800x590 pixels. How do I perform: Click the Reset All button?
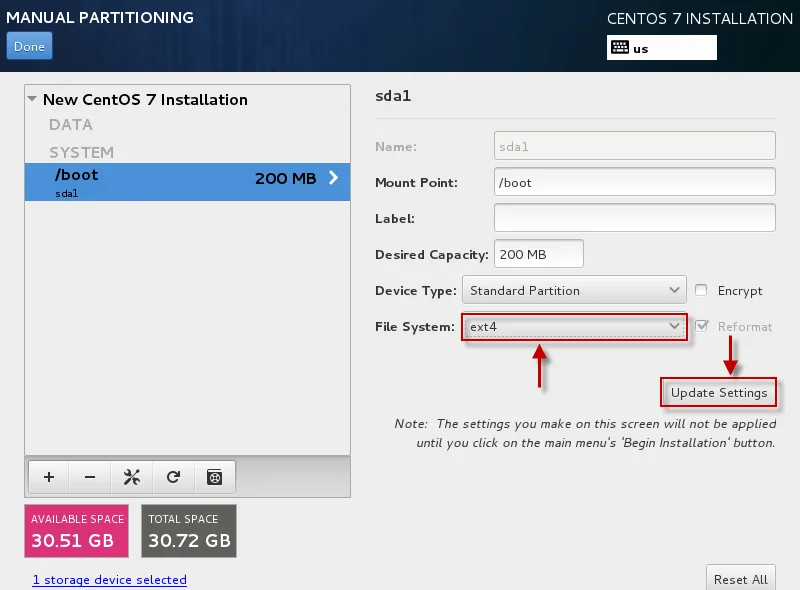[x=740, y=579]
